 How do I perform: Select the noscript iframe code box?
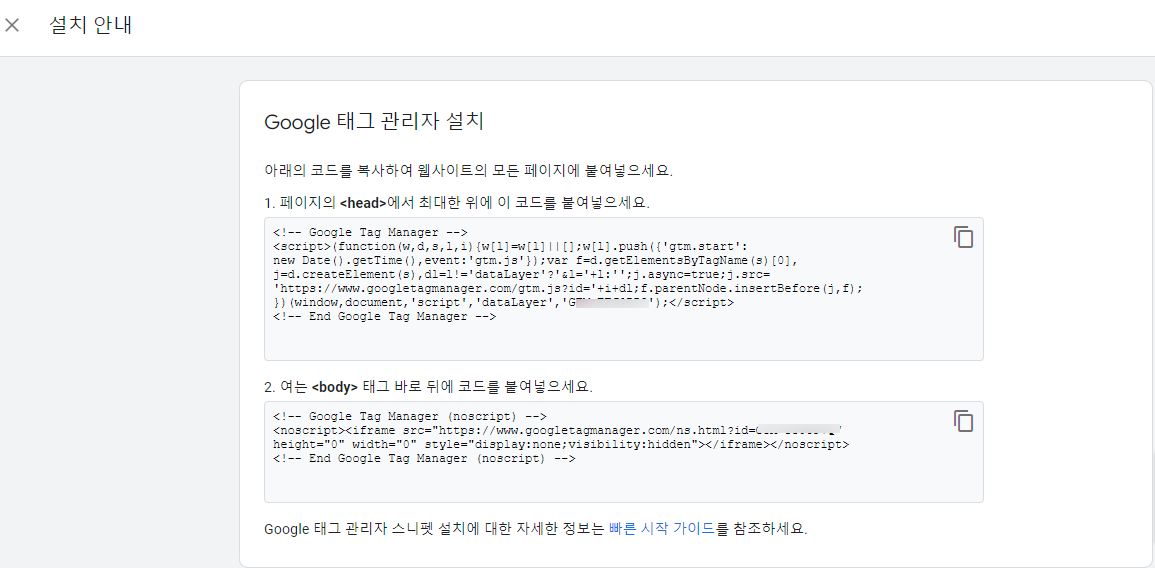(x=624, y=452)
